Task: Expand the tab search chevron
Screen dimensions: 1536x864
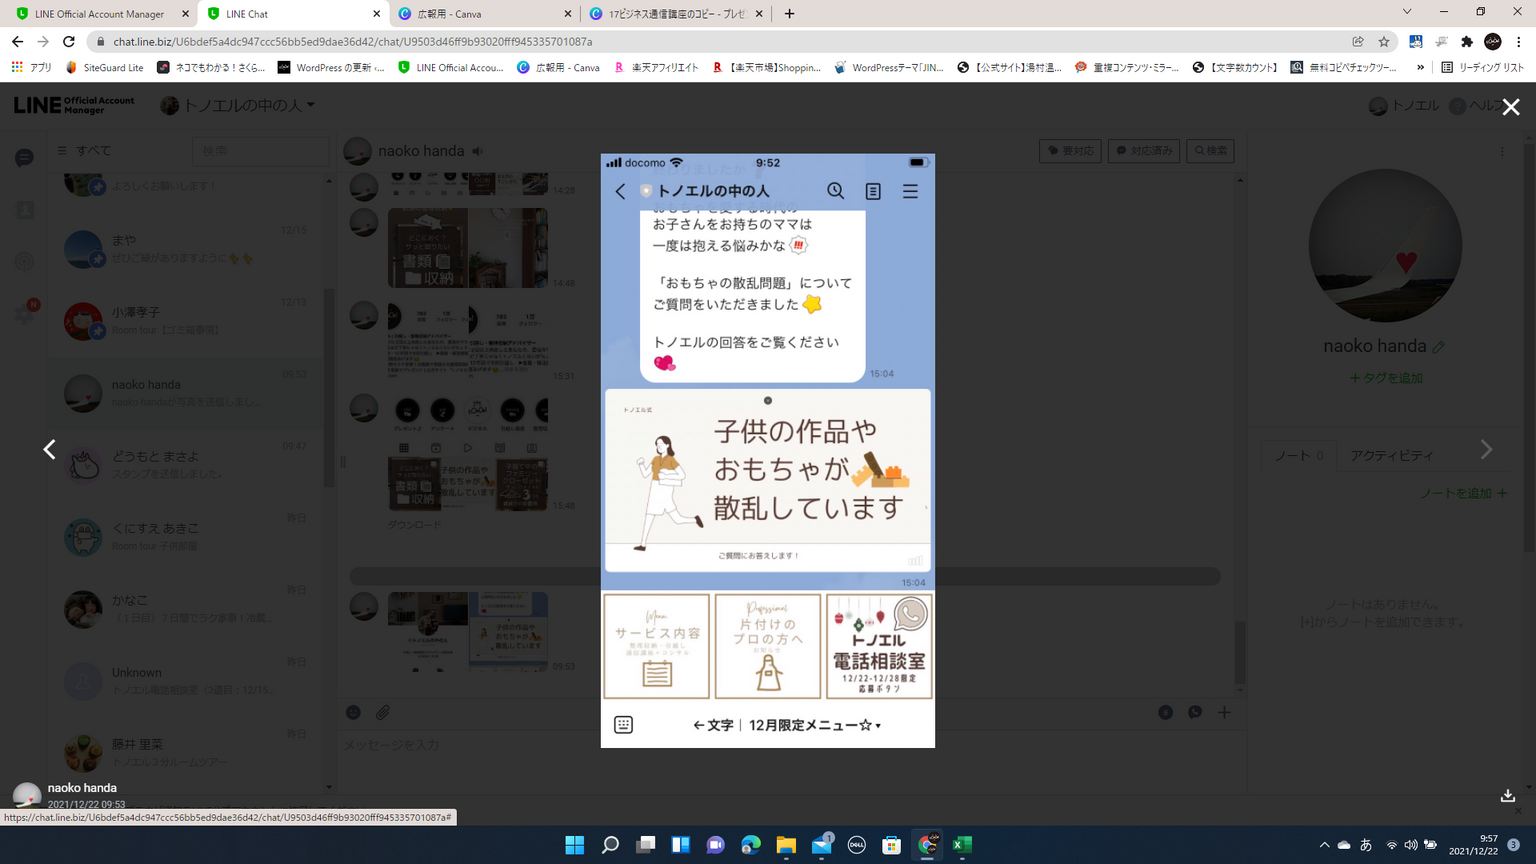Action: 1406,13
